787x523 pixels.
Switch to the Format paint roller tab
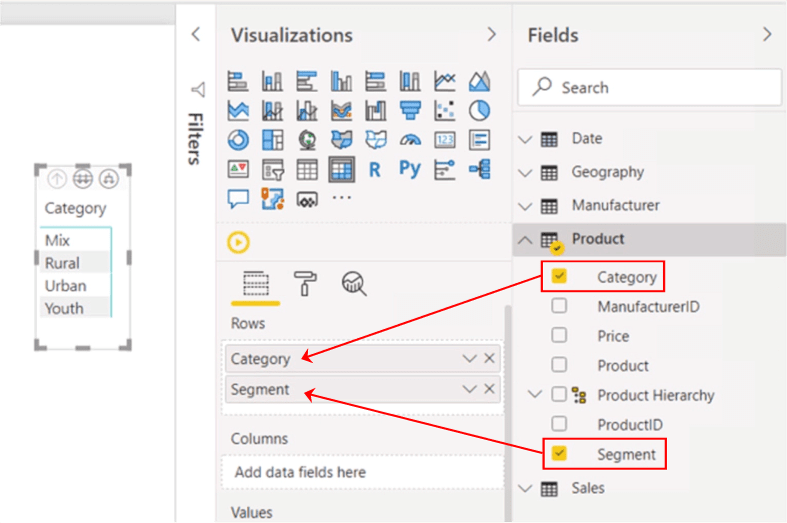pos(305,284)
